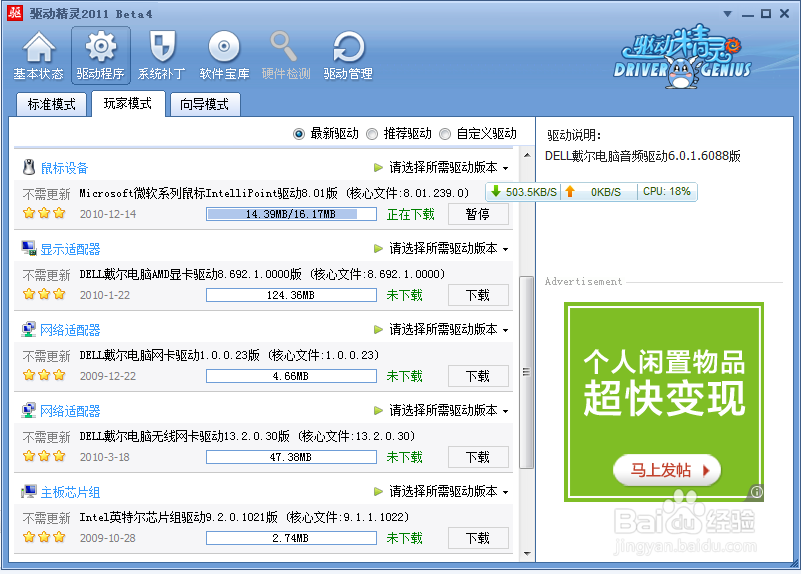This screenshot has width=801, height=574.
Task: Download the DELL无线网卡 13.2.0.30 driver
Action: coord(478,457)
